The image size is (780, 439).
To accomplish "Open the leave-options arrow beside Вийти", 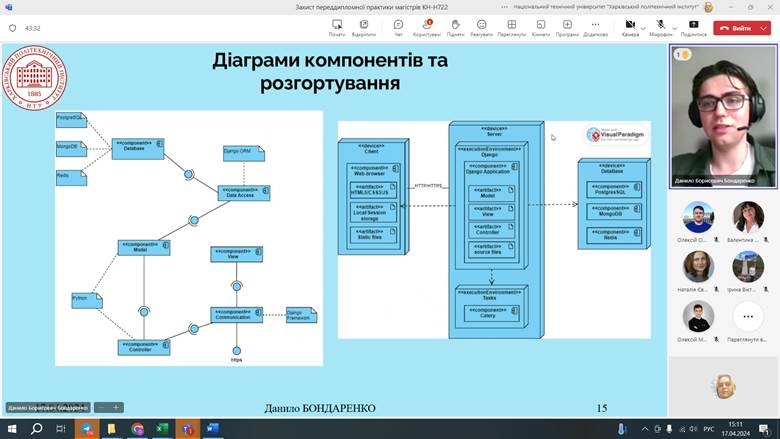I will tap(764, 28).
